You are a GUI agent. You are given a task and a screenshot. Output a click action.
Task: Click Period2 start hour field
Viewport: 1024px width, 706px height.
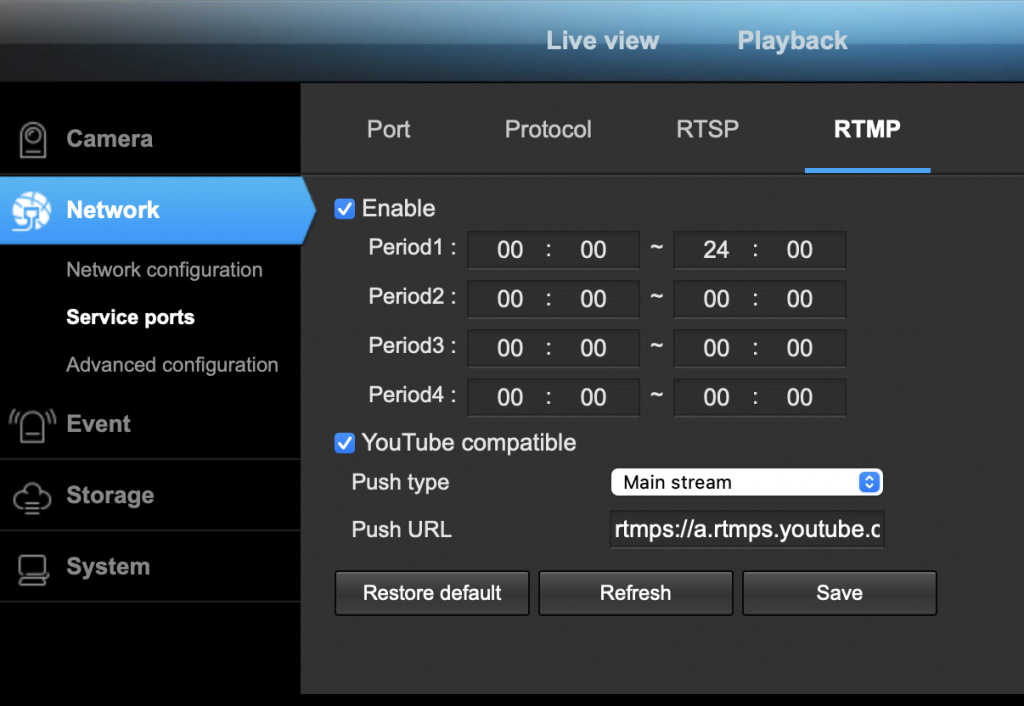[510, 299]
